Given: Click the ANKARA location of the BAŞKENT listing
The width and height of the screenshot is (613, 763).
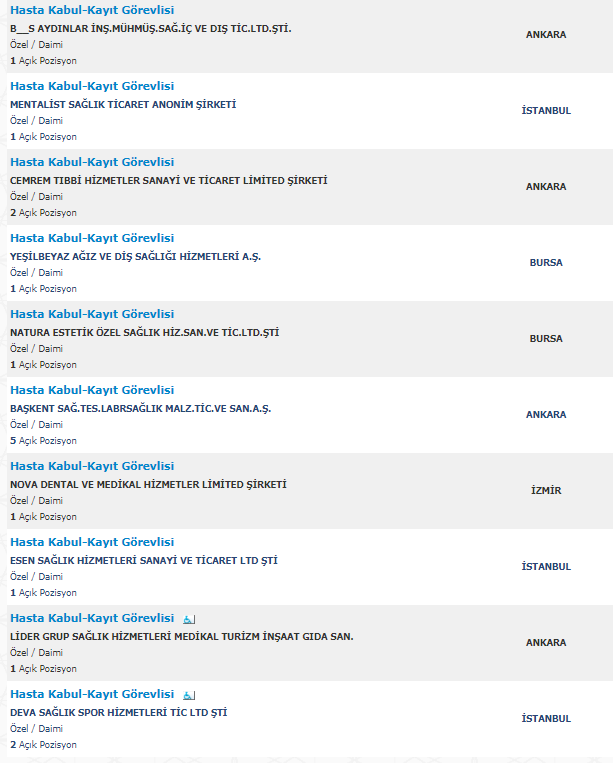Looking at the screenshot, I should 546,415.
